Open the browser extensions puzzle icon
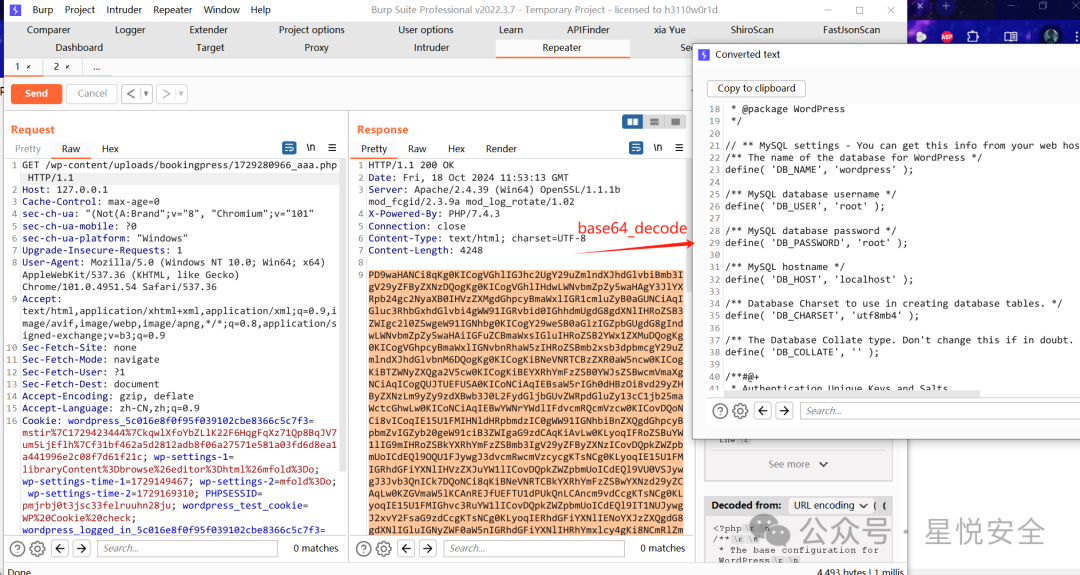 pos(973,36)
